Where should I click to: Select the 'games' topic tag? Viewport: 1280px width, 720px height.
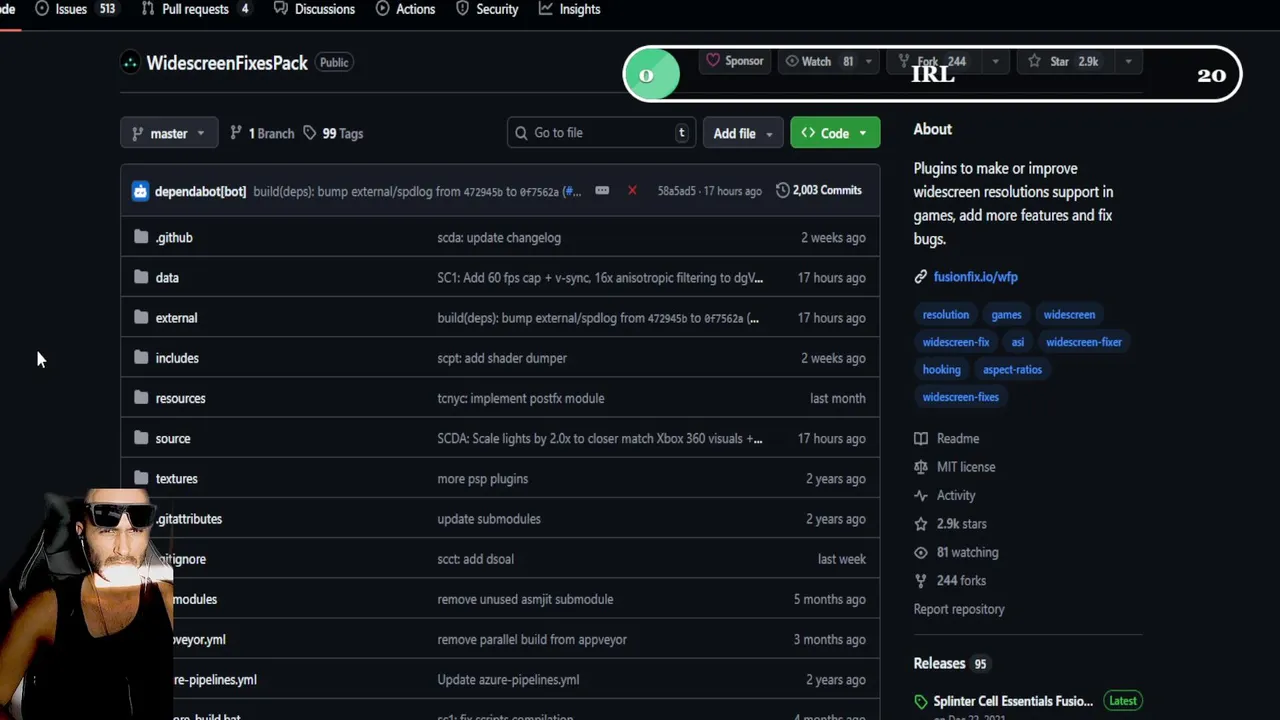1006,315
